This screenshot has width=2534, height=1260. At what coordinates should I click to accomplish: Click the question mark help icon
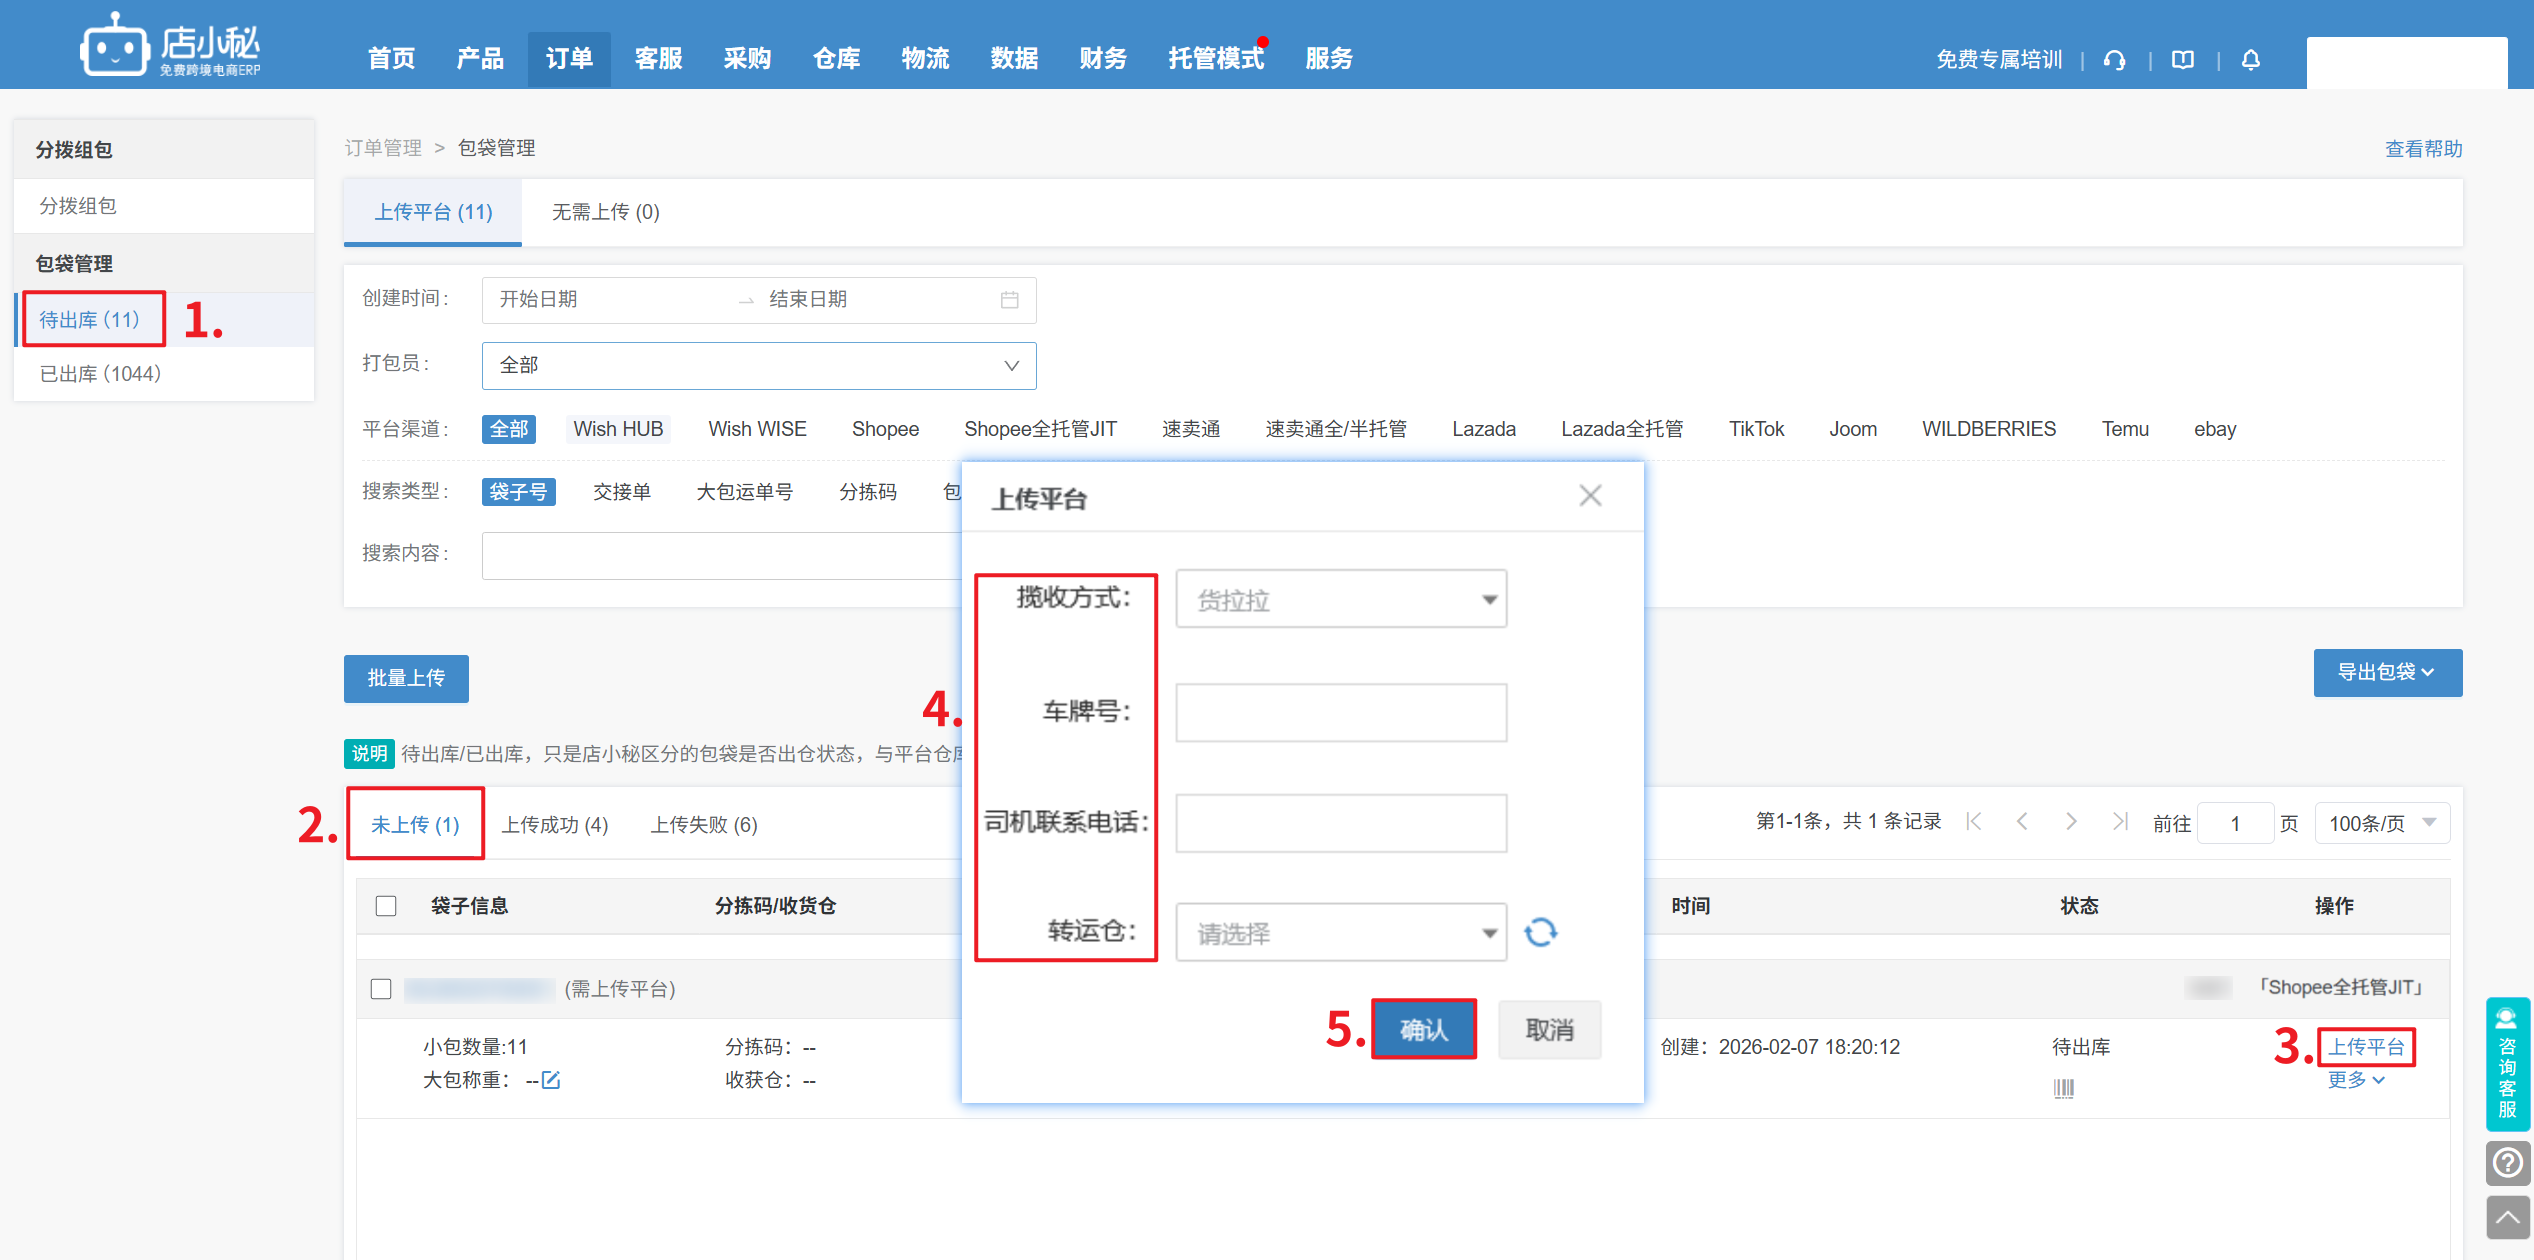tap(2507, 1163)
